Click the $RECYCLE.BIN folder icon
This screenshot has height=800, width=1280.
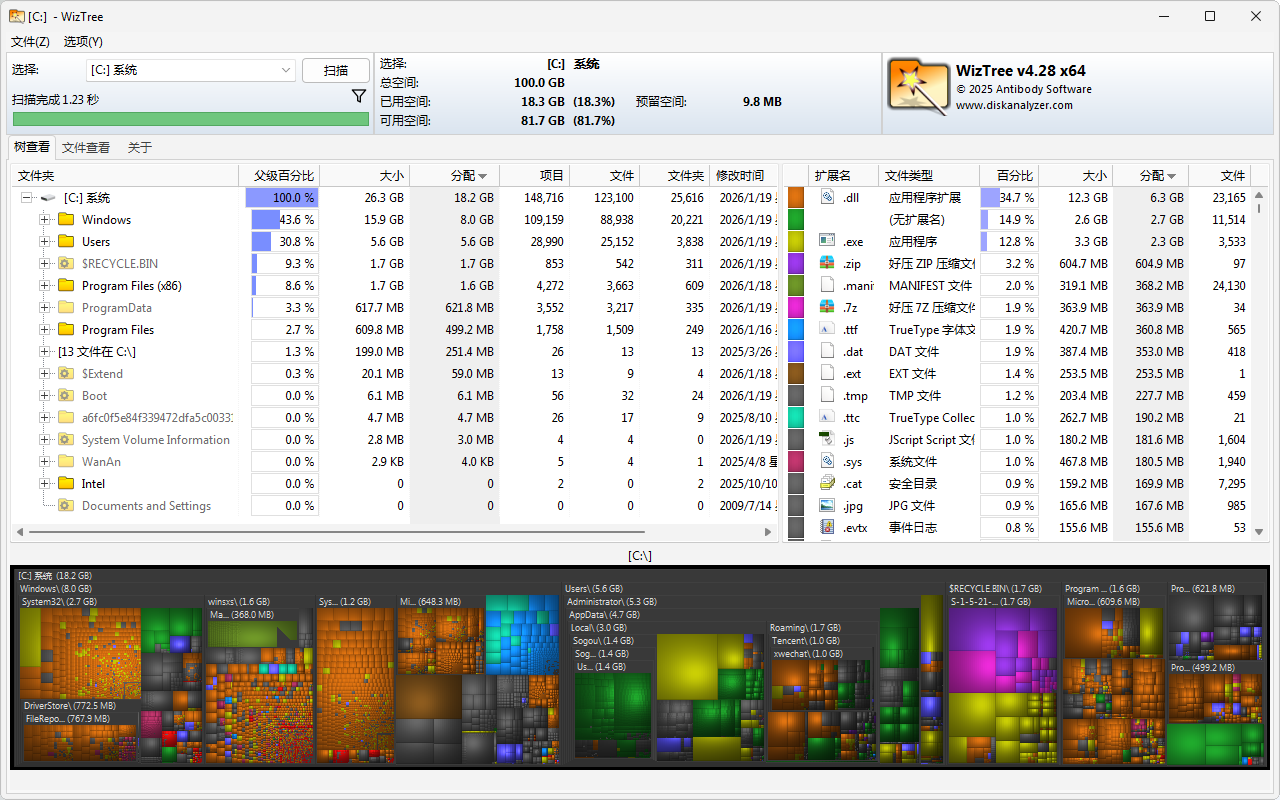pos(67,264)
